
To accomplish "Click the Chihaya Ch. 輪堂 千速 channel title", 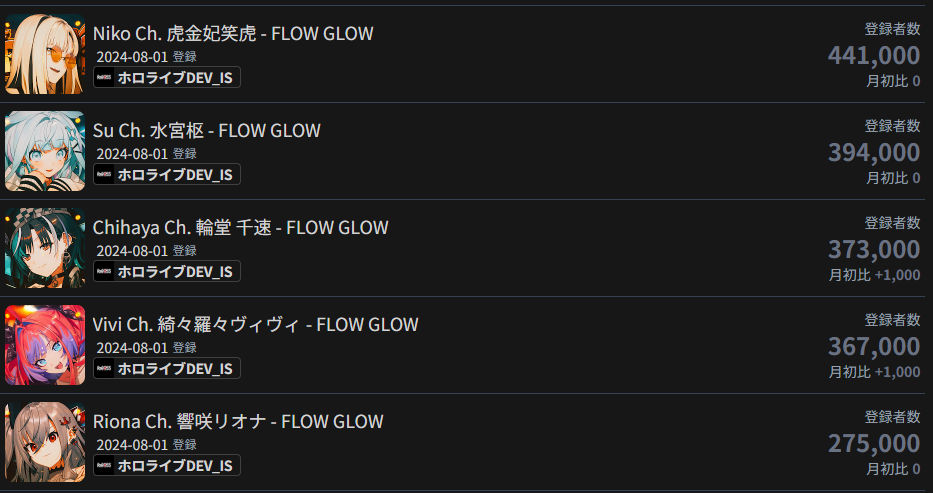I will pos(240,227).
